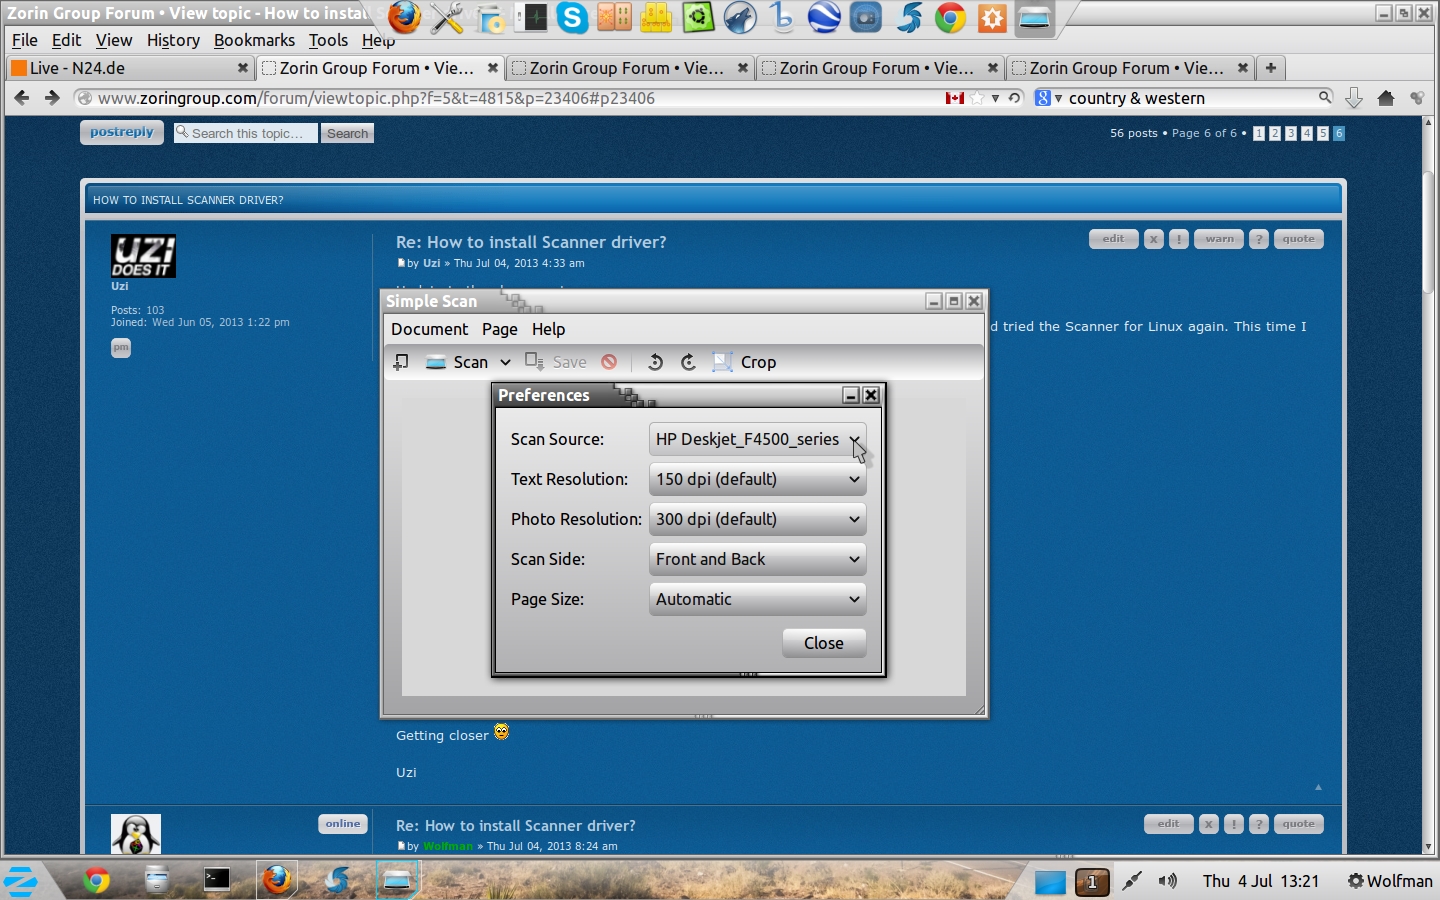Image resolution: width=1440 pixels, height=900 pixels.
Task: Go back using the browser back arrow
Action: [x=22, y=98]
